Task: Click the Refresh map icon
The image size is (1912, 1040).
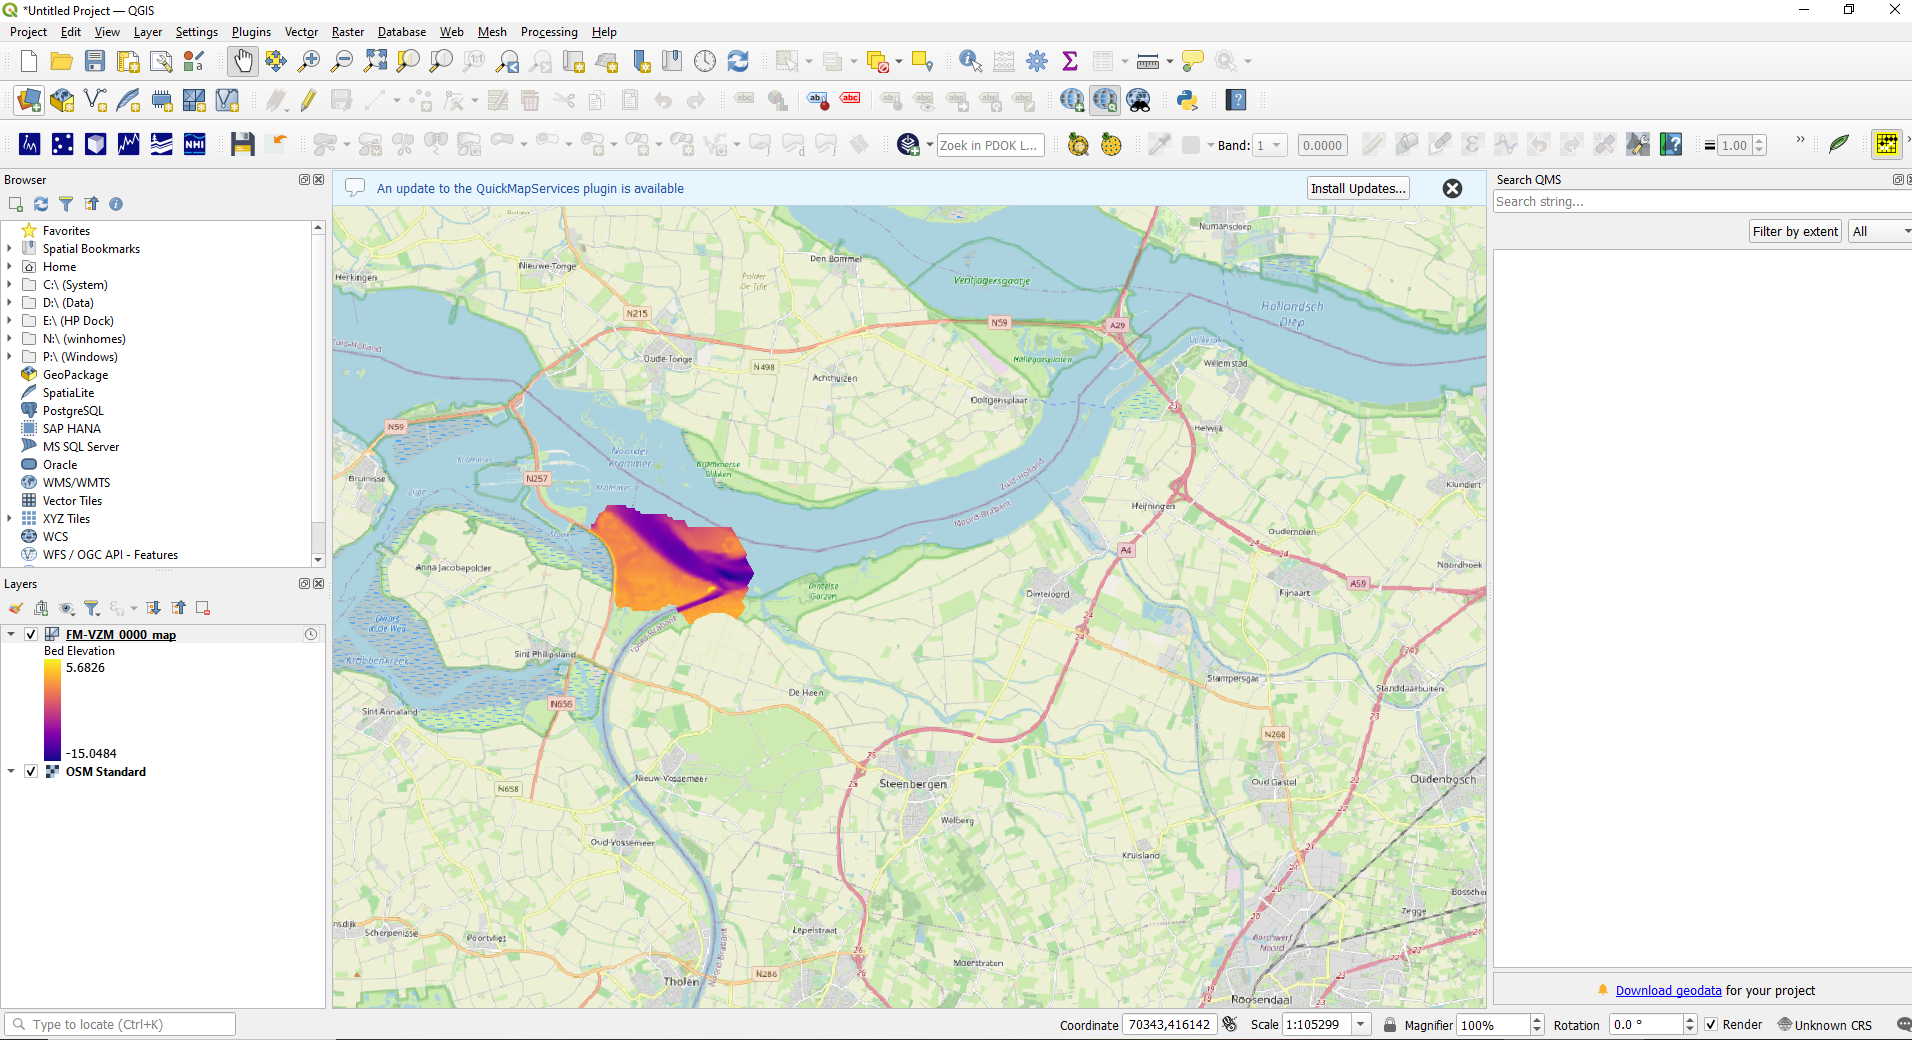Action: (738, 61)
